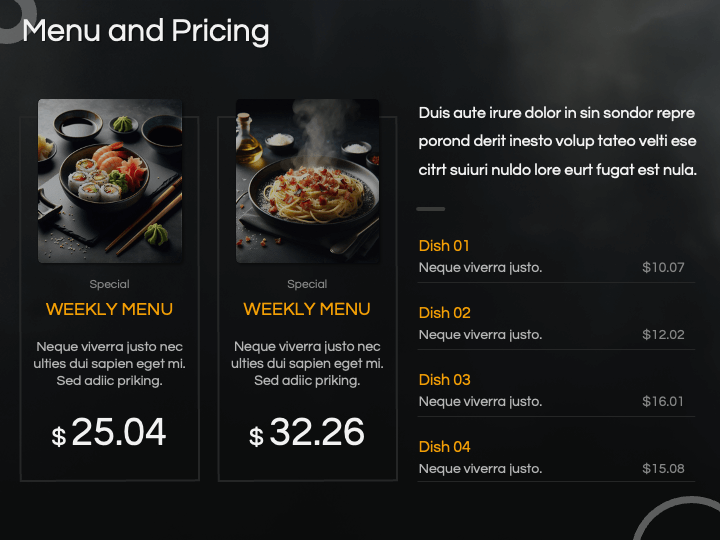Click the short divider line below intro

(x=431, y=209)
